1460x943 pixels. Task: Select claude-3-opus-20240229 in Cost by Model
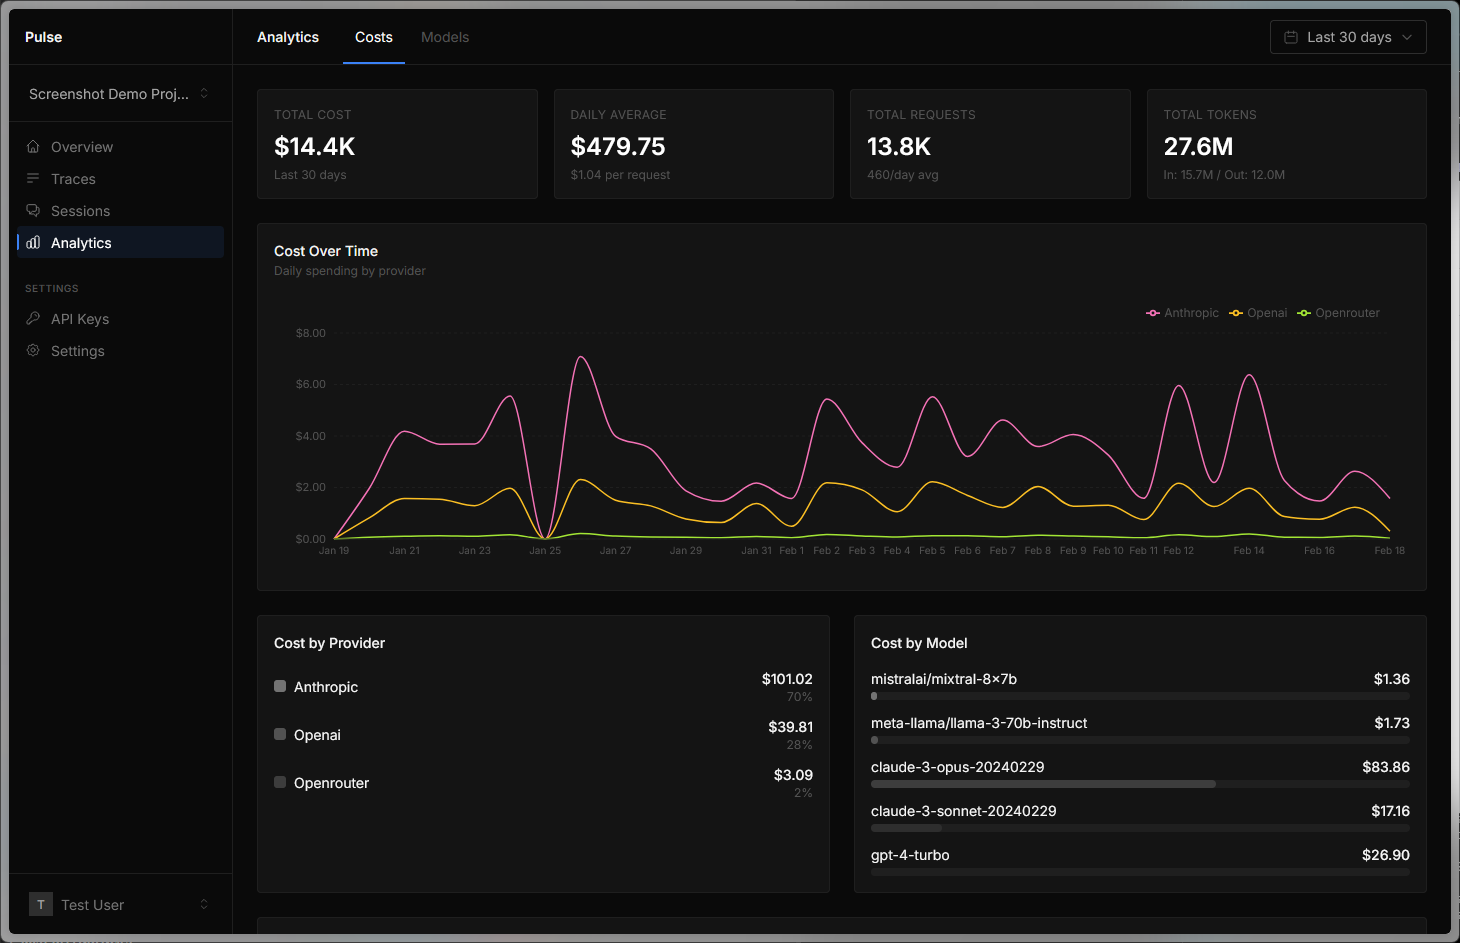pos(957,767)
